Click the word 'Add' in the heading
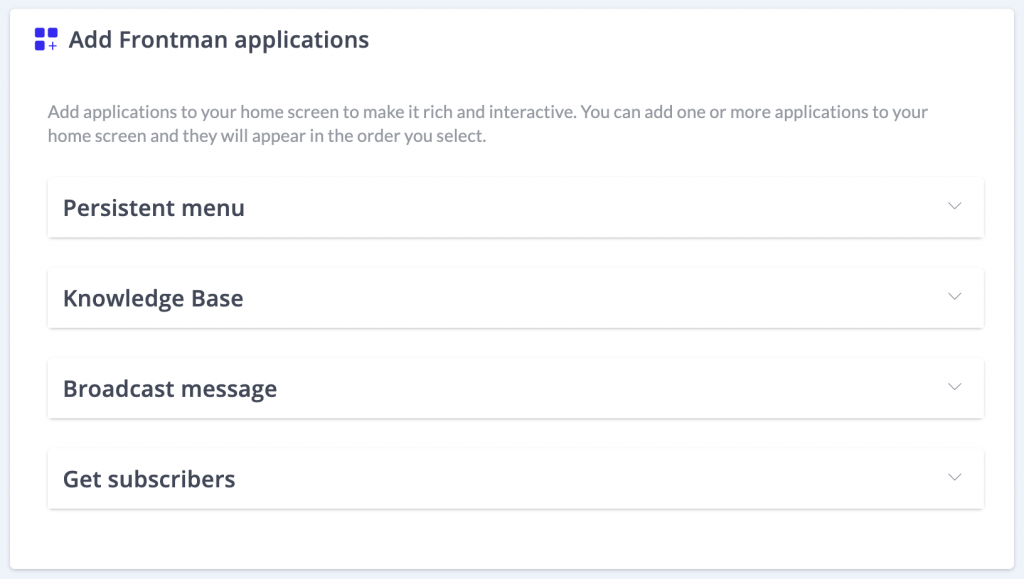The image size is (1024, 579). tap(91, 40)
